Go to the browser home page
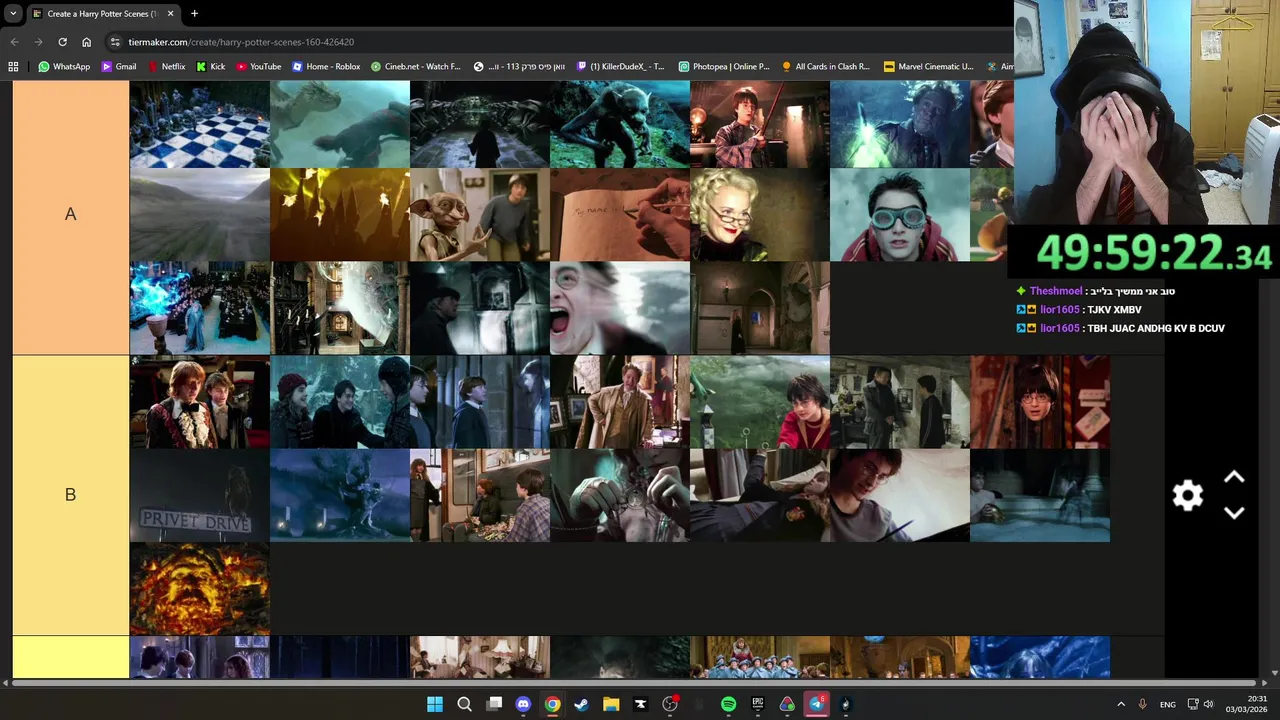This screenshot has width=1280, height=720. point(86,42)
